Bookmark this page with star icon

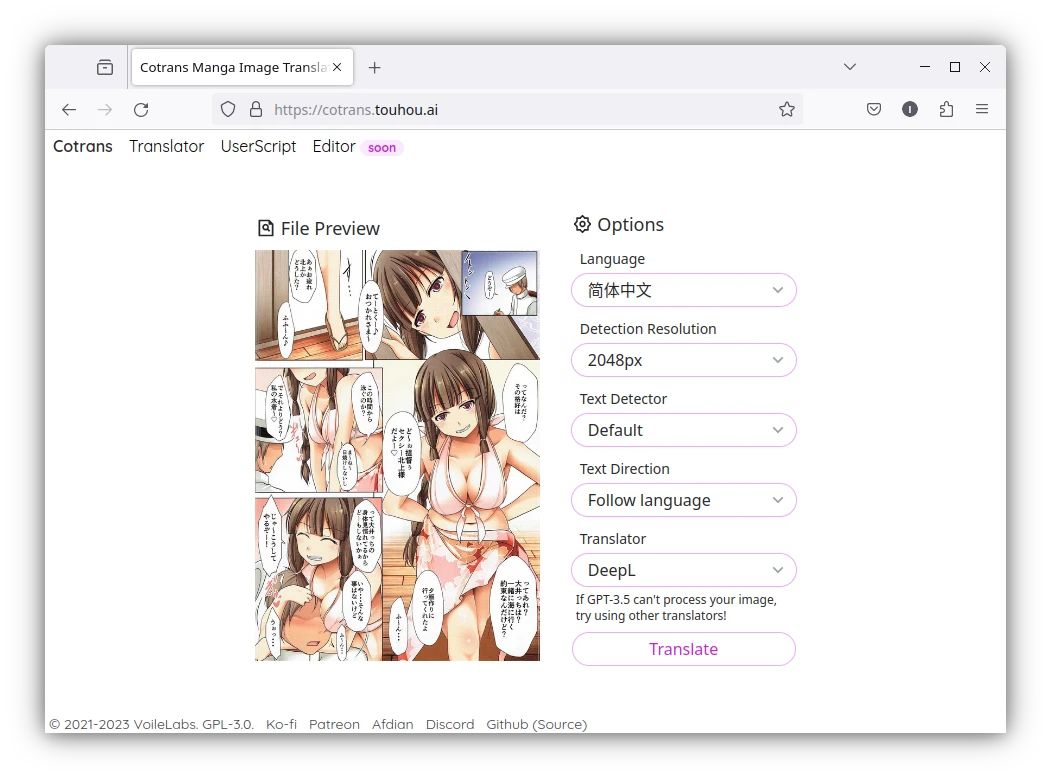[787, 110]
